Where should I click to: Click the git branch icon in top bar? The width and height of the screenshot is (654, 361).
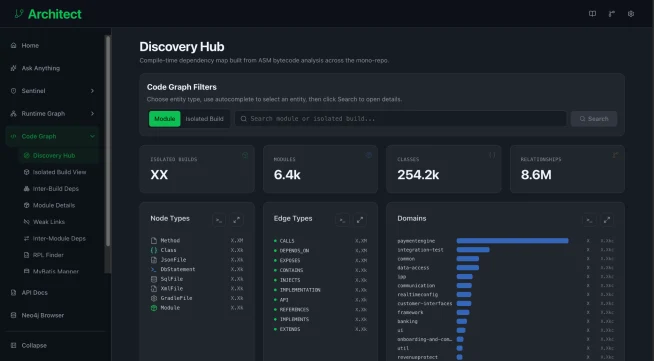(x=611, y=14)
